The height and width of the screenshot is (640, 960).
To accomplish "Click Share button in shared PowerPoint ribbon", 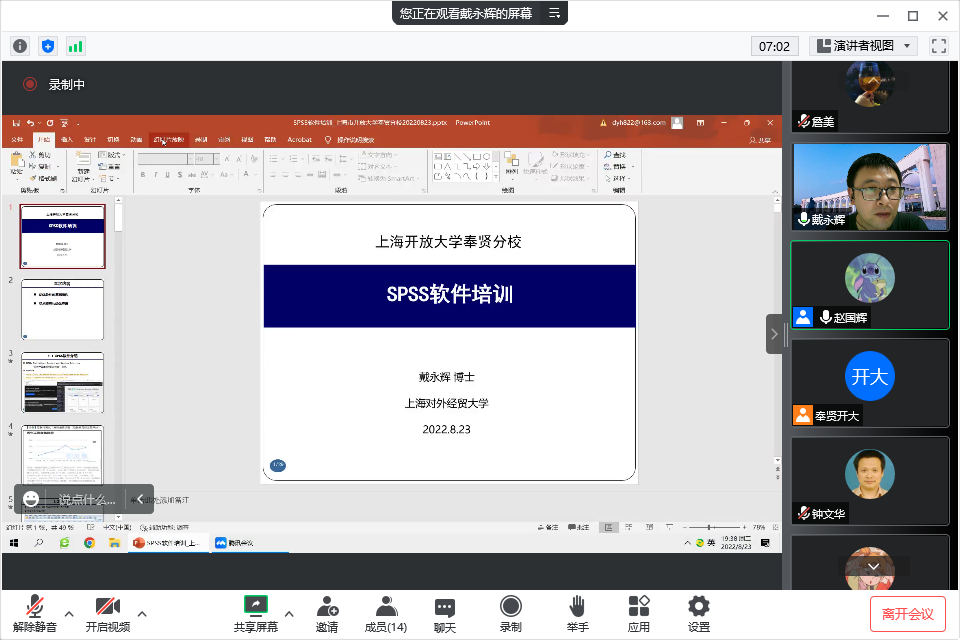I will coord(760,140).
